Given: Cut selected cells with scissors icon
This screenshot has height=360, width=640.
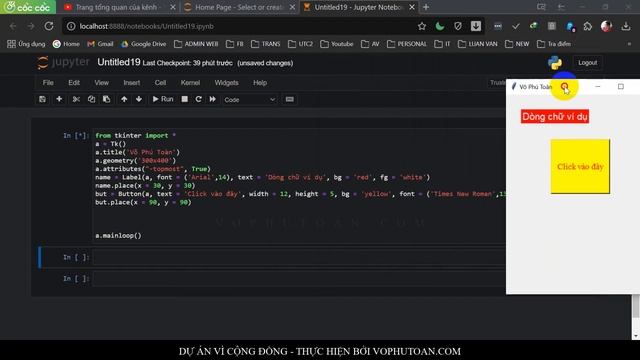Looking at the screenshot, I should pos(76,99).
